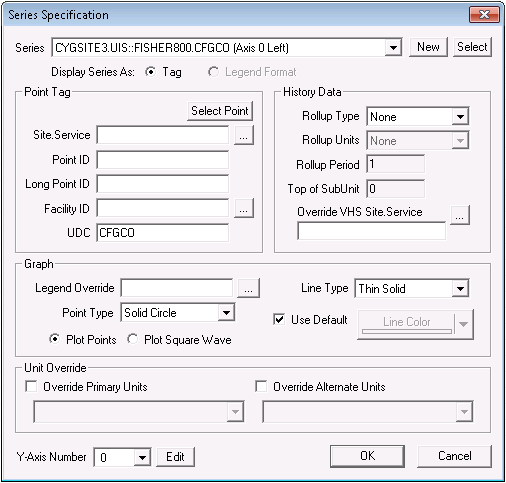
Task: Click the UDC field containing CFGCO
Action: [163, 233]
